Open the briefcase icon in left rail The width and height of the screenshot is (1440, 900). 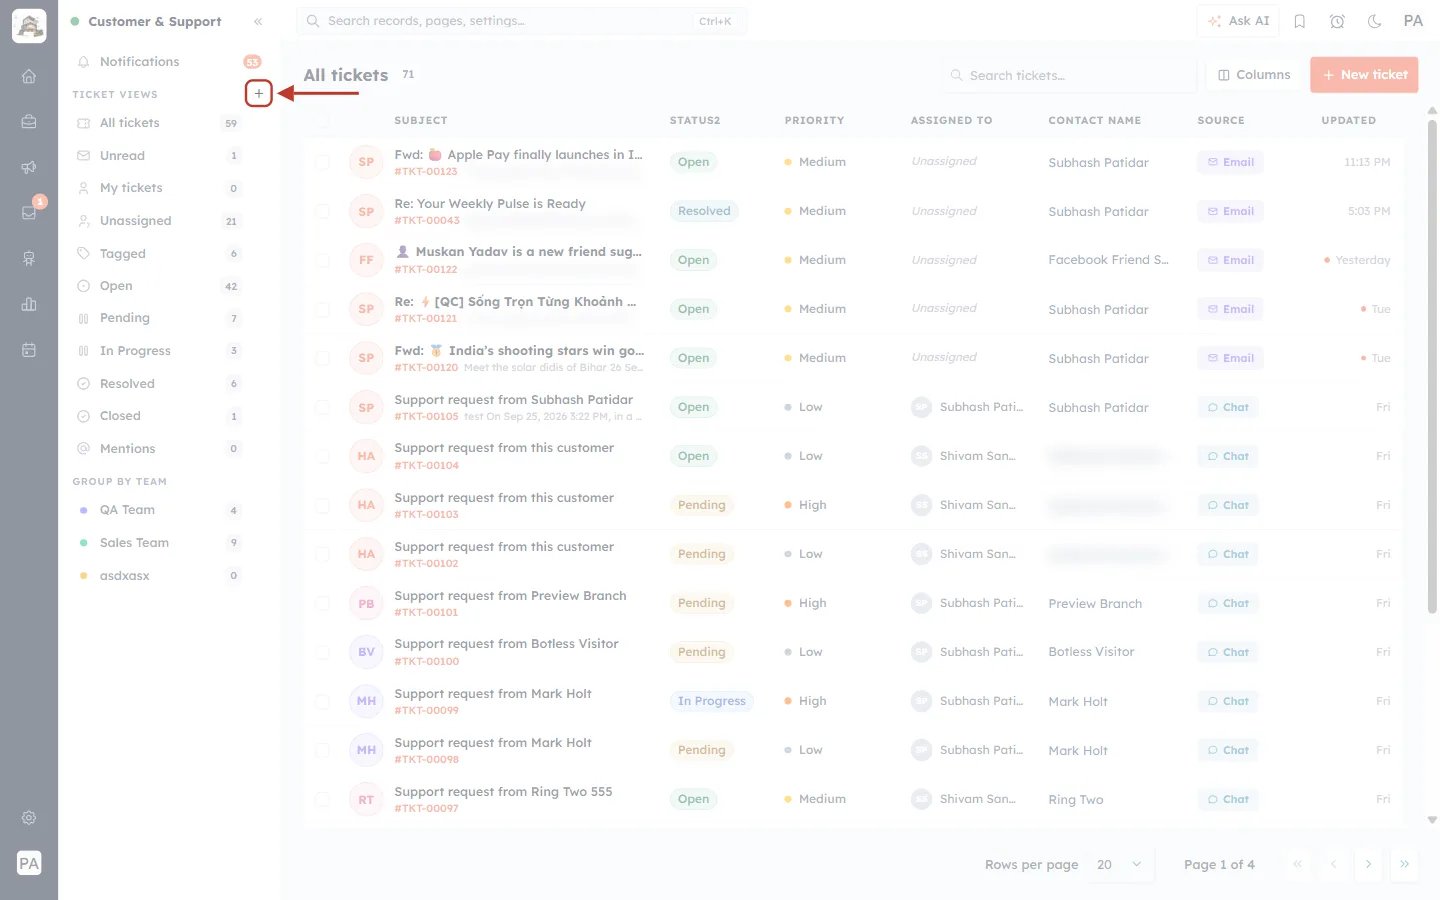[29, 122]
